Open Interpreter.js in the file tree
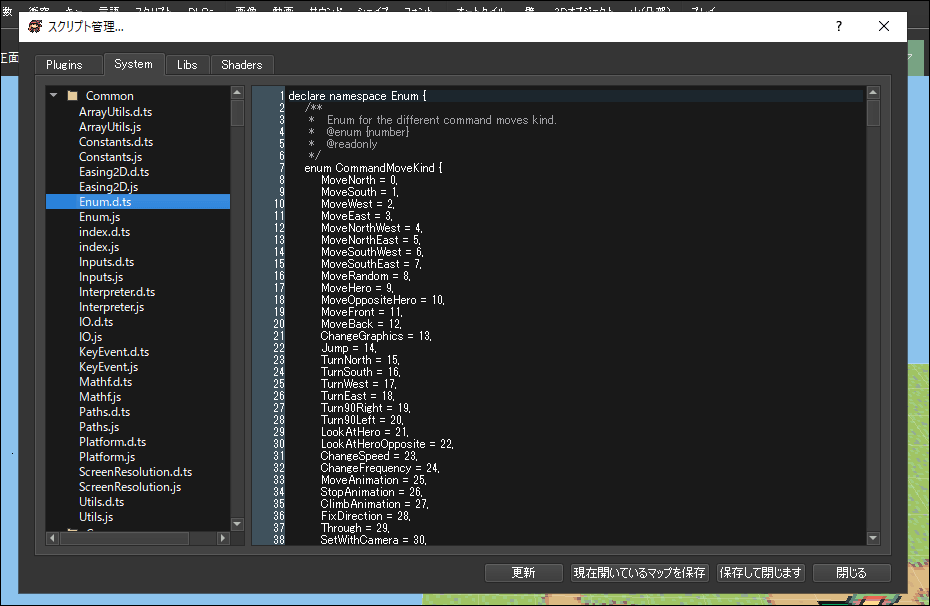Image resolution: width=930 pixels, height=606 pixels. pos(111,307)
